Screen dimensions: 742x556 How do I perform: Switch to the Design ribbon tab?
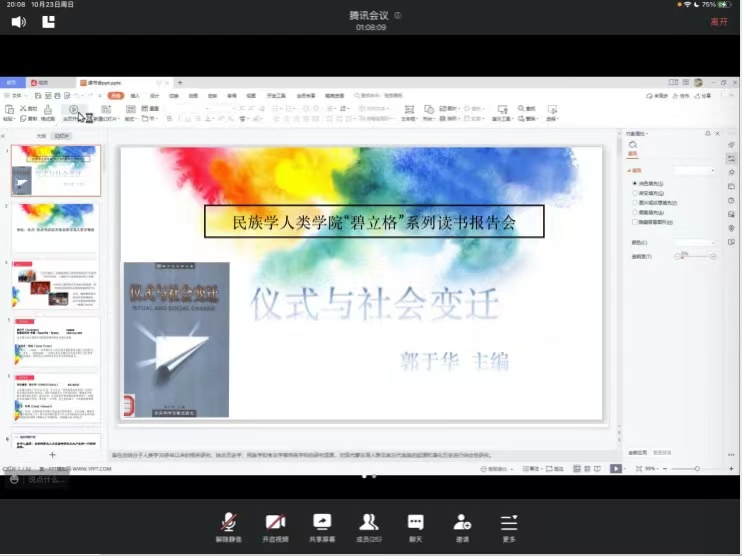pyautogui.click(x=154, y=96)
